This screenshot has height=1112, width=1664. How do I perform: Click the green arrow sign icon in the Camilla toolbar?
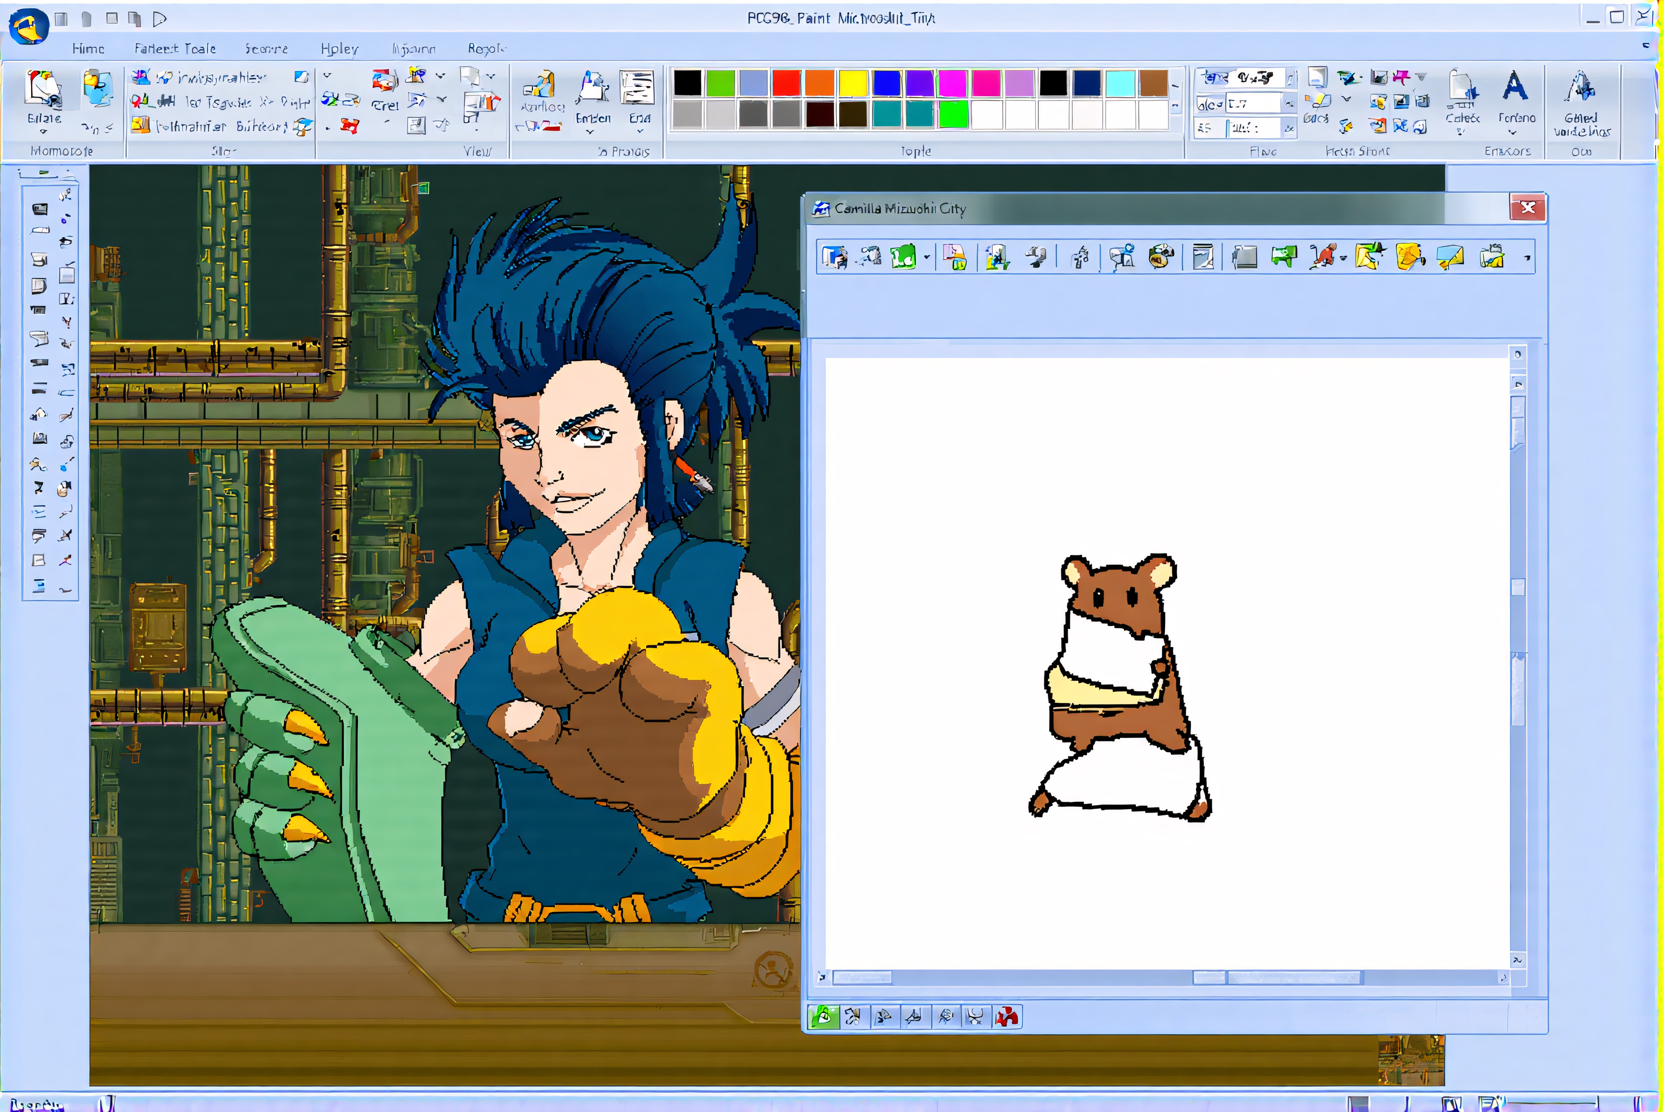[x=1284, y=257]
